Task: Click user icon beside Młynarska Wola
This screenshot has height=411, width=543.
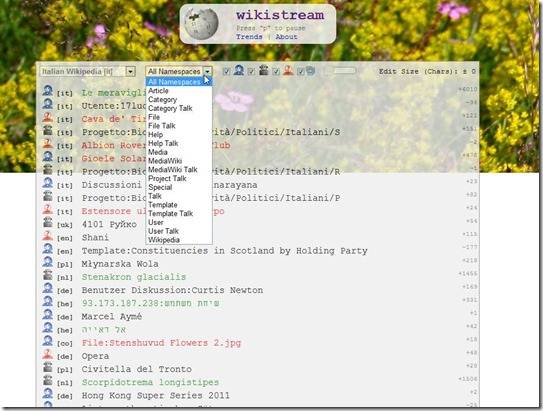Action: click(47, 262)
